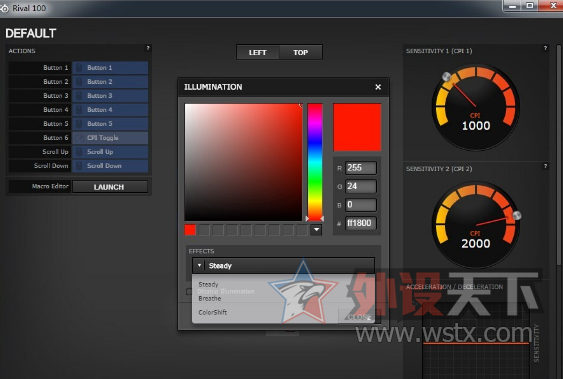This screenshot has width=563, height=379.
Task: Close the Illumination dialog with the X
Action: (378, 87)
